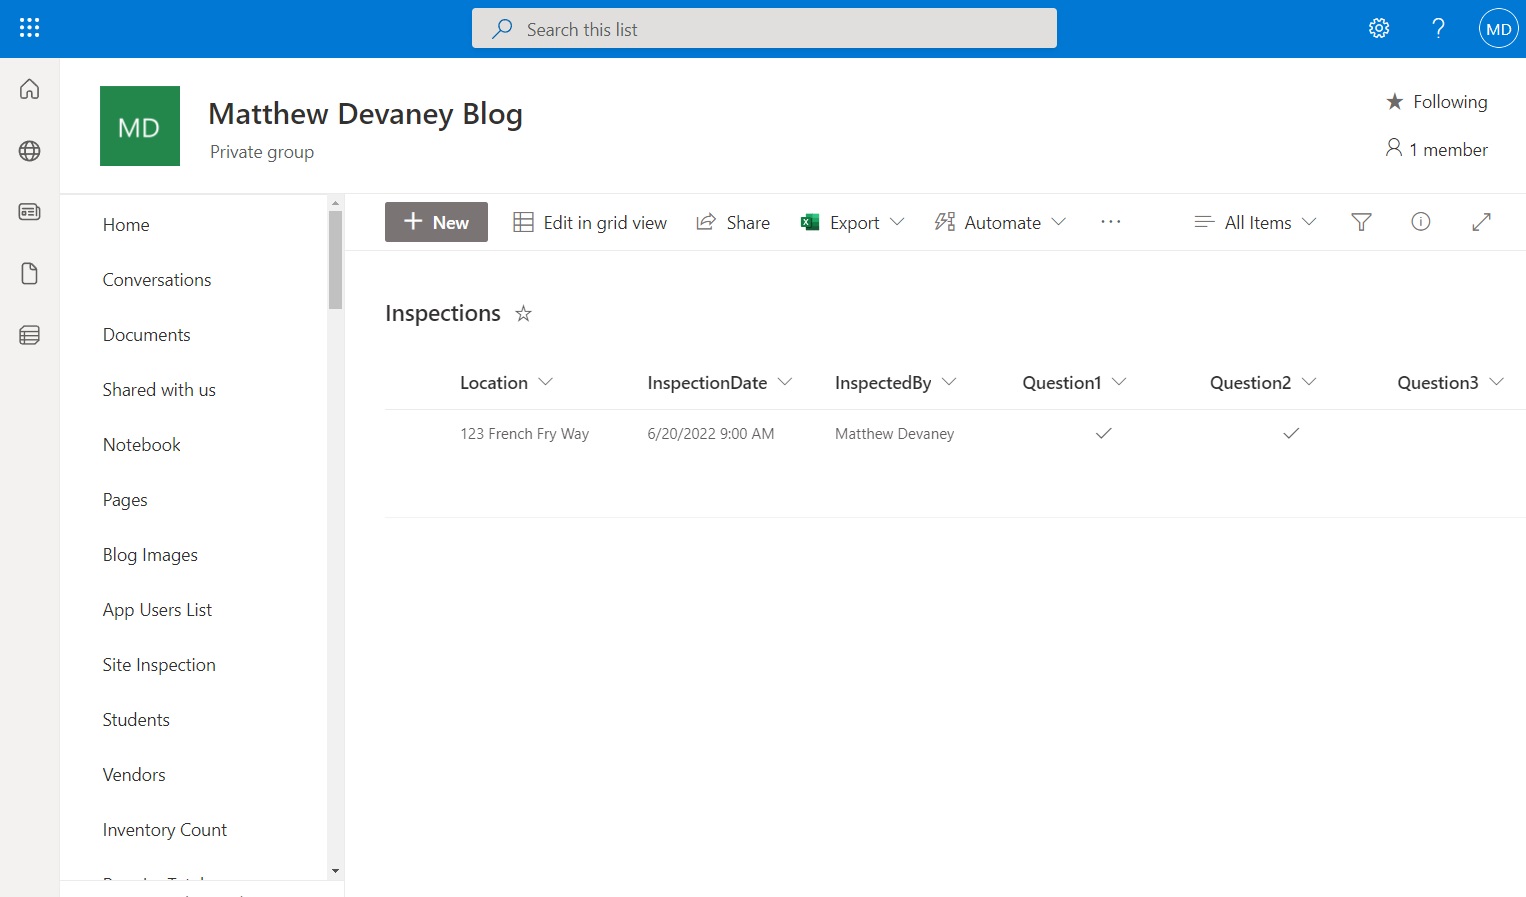Screen dimensions: 1526x897
Task: Open Automate options
Action: pyautogui.click(x=999, y=221)
